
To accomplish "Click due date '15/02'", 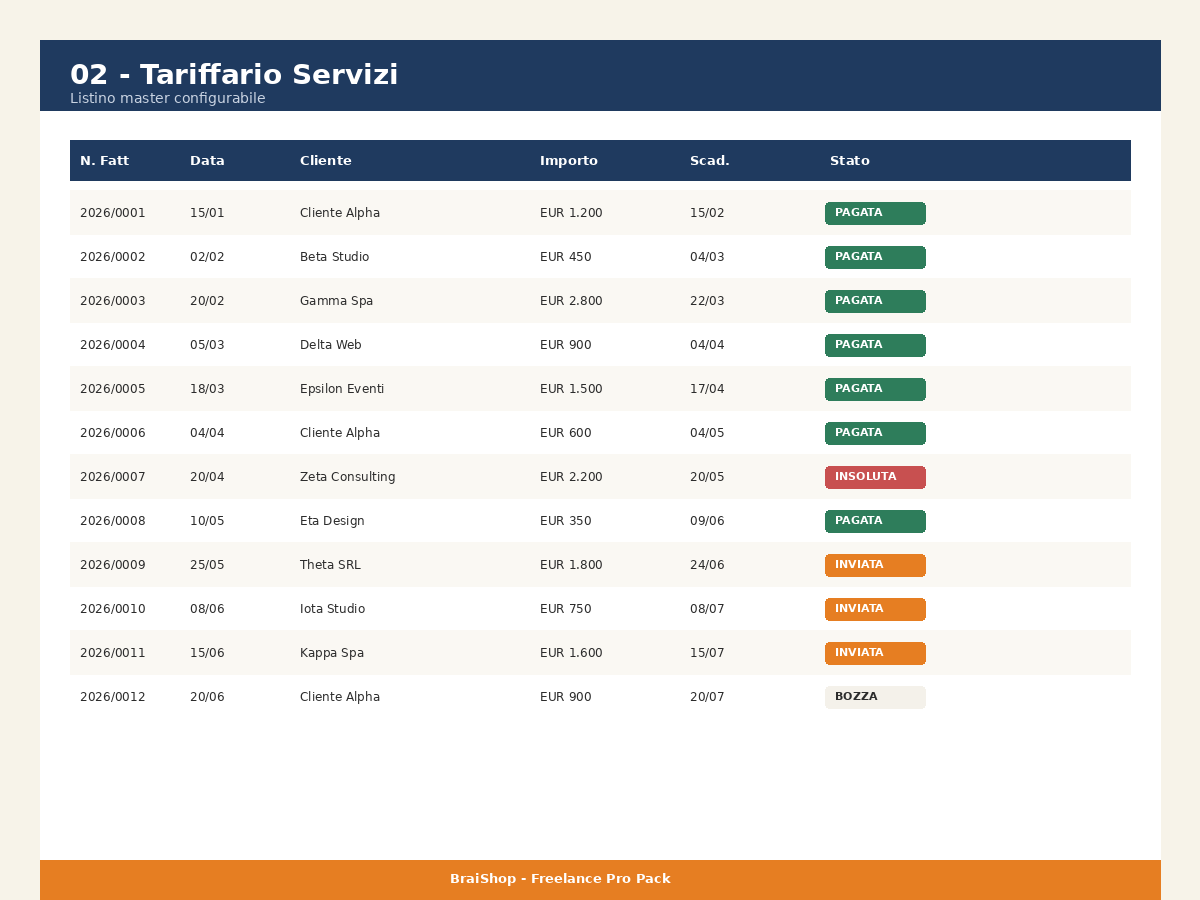I will point(707,213).
